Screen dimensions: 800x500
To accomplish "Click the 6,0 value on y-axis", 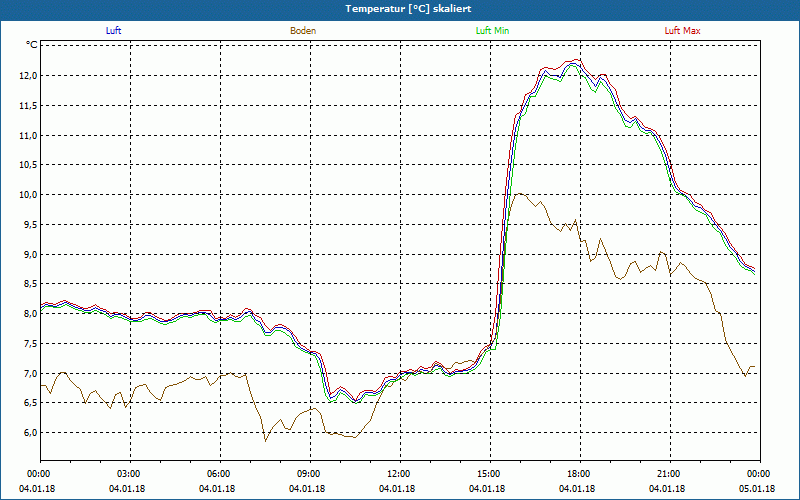I will 30,432.
